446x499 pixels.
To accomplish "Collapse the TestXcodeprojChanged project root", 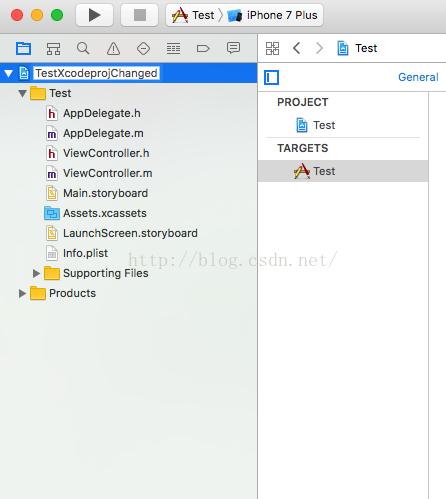I will (x=9, y=73).
